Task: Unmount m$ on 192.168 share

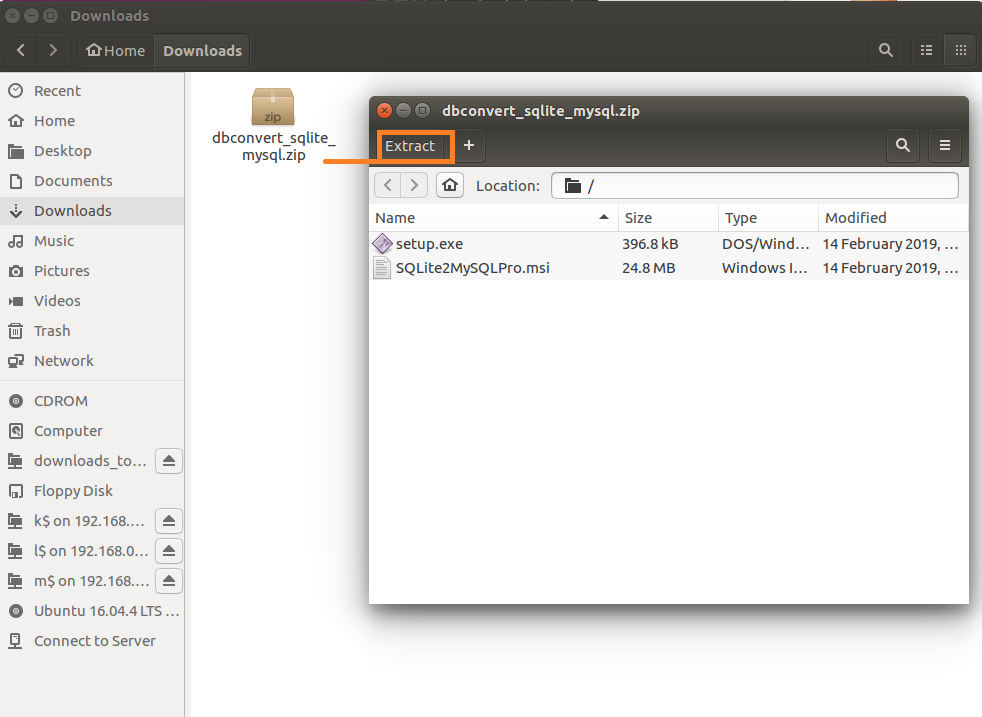Action: [x=168, y=581]
